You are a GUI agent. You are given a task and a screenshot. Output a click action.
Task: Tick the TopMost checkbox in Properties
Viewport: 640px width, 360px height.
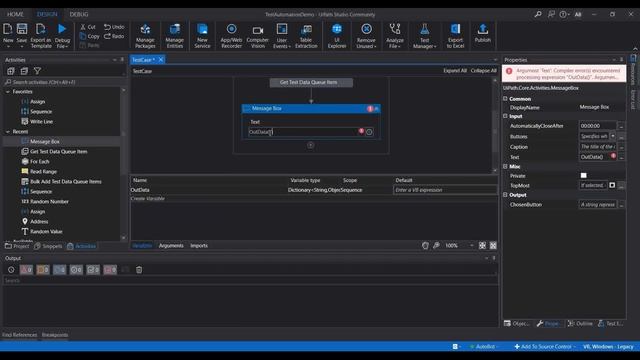[612, 185]
